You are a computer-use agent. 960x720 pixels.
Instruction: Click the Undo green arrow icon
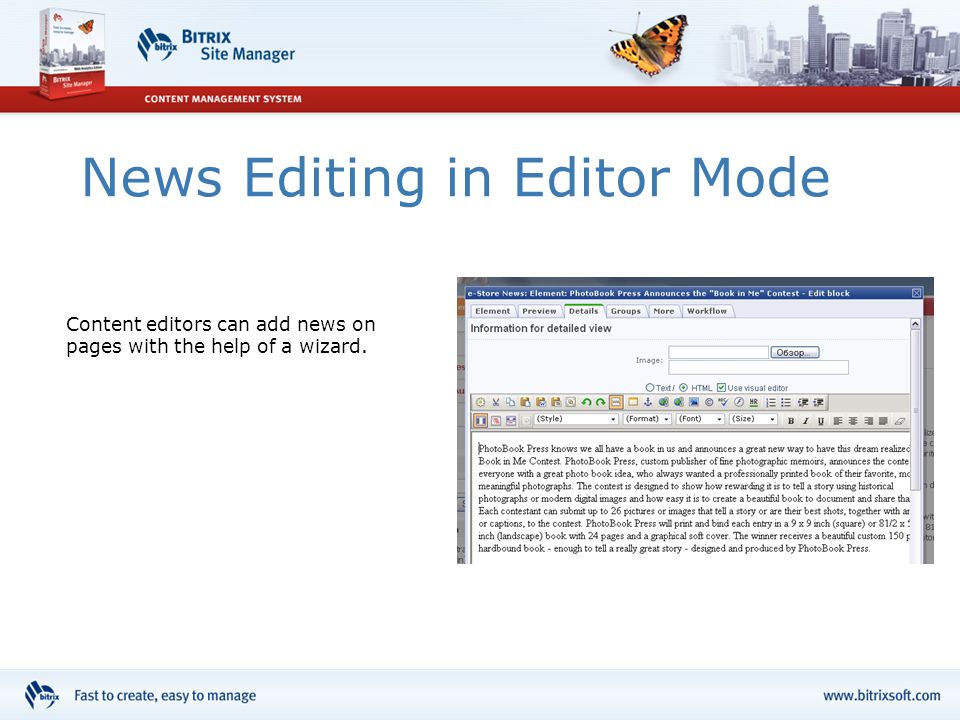pyautogui.click(x=587, y=402)
